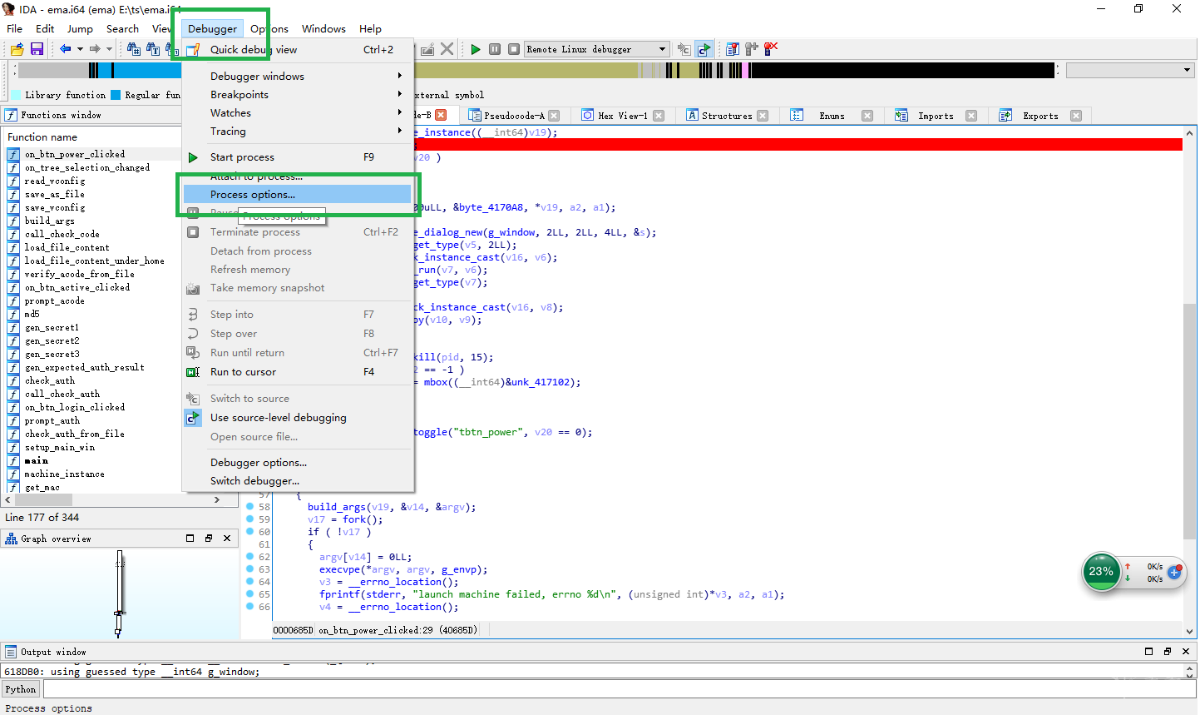Viewport: 1200px width, 715px height.
Task: Click the Open file folder icon
Action: coord(17,49)
